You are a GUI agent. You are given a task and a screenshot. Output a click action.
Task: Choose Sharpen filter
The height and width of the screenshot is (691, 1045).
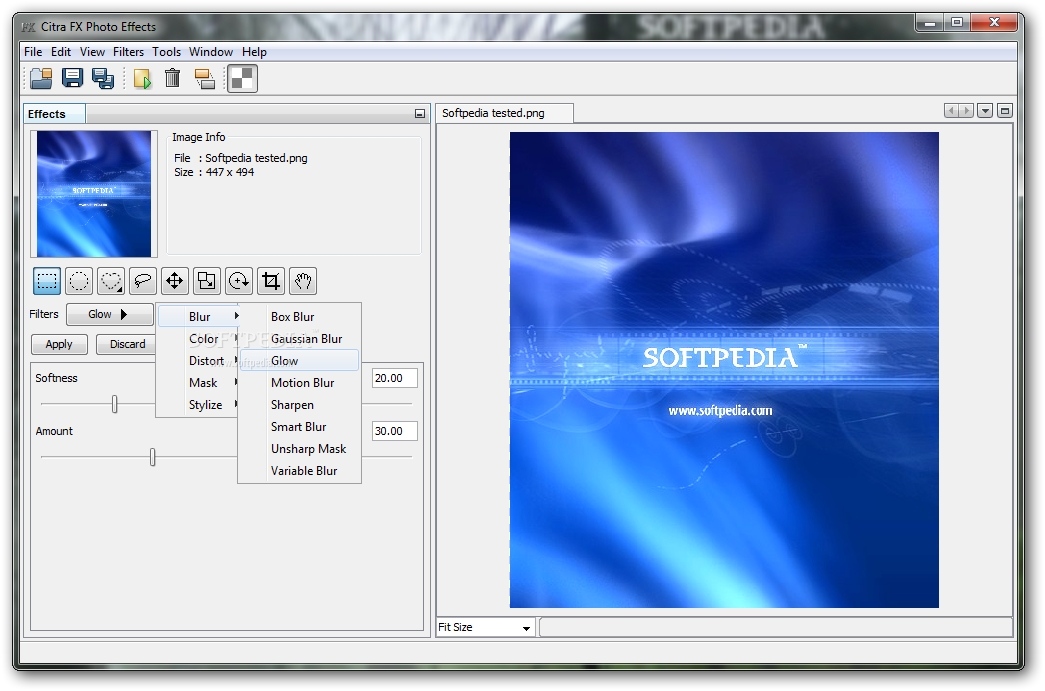[299, 404]
